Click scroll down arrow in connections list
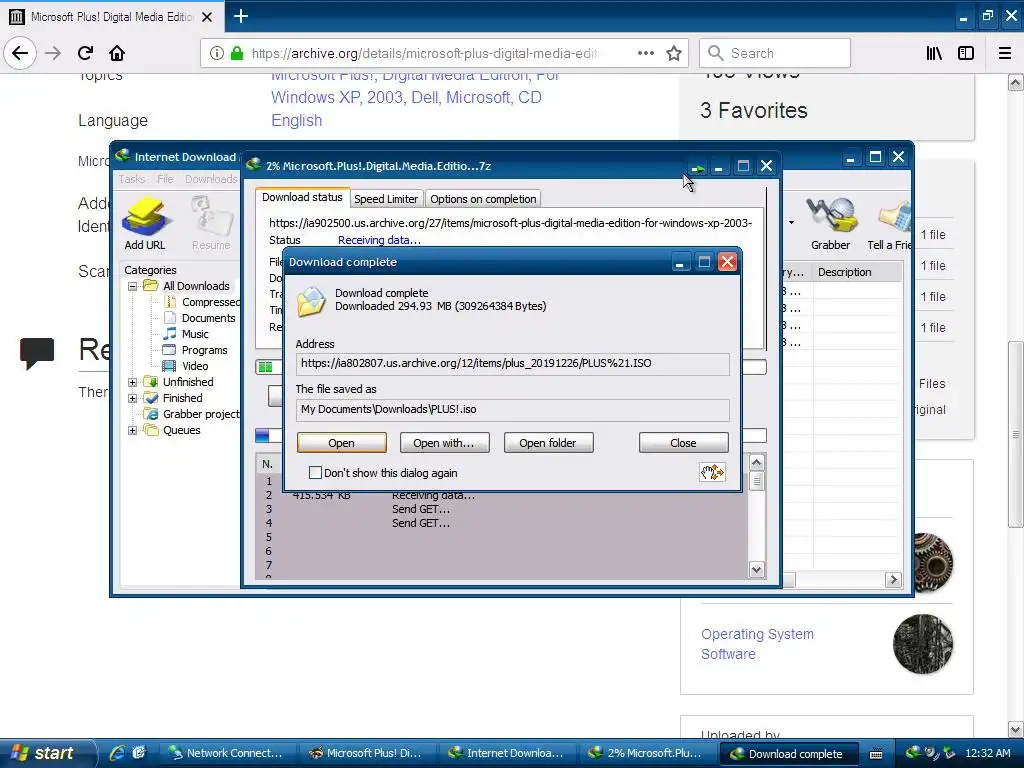The image size is (1024, 768). [x=756, y=569]
